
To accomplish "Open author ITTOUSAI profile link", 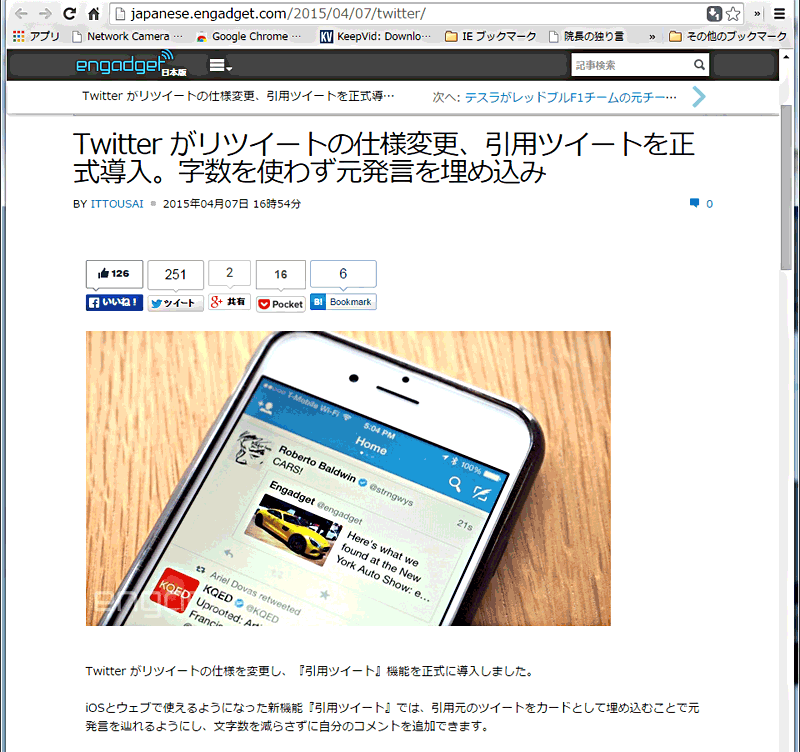I will pyautogui.click(x=117, y=204).
